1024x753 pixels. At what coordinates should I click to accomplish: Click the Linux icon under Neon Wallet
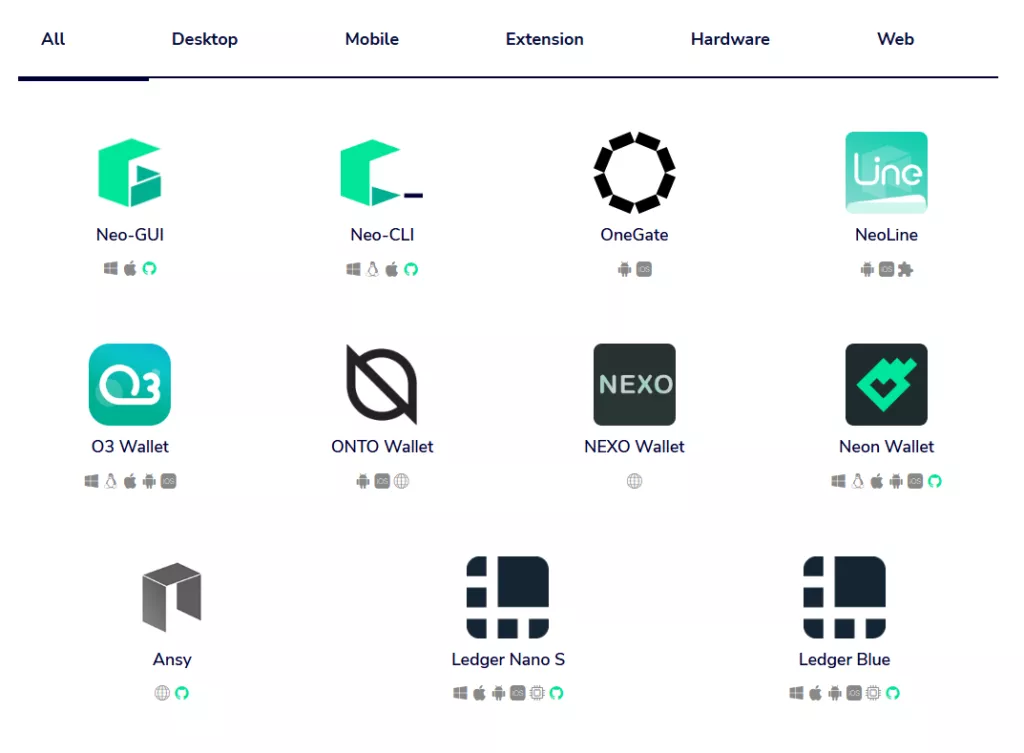click(x=857, y=481)
